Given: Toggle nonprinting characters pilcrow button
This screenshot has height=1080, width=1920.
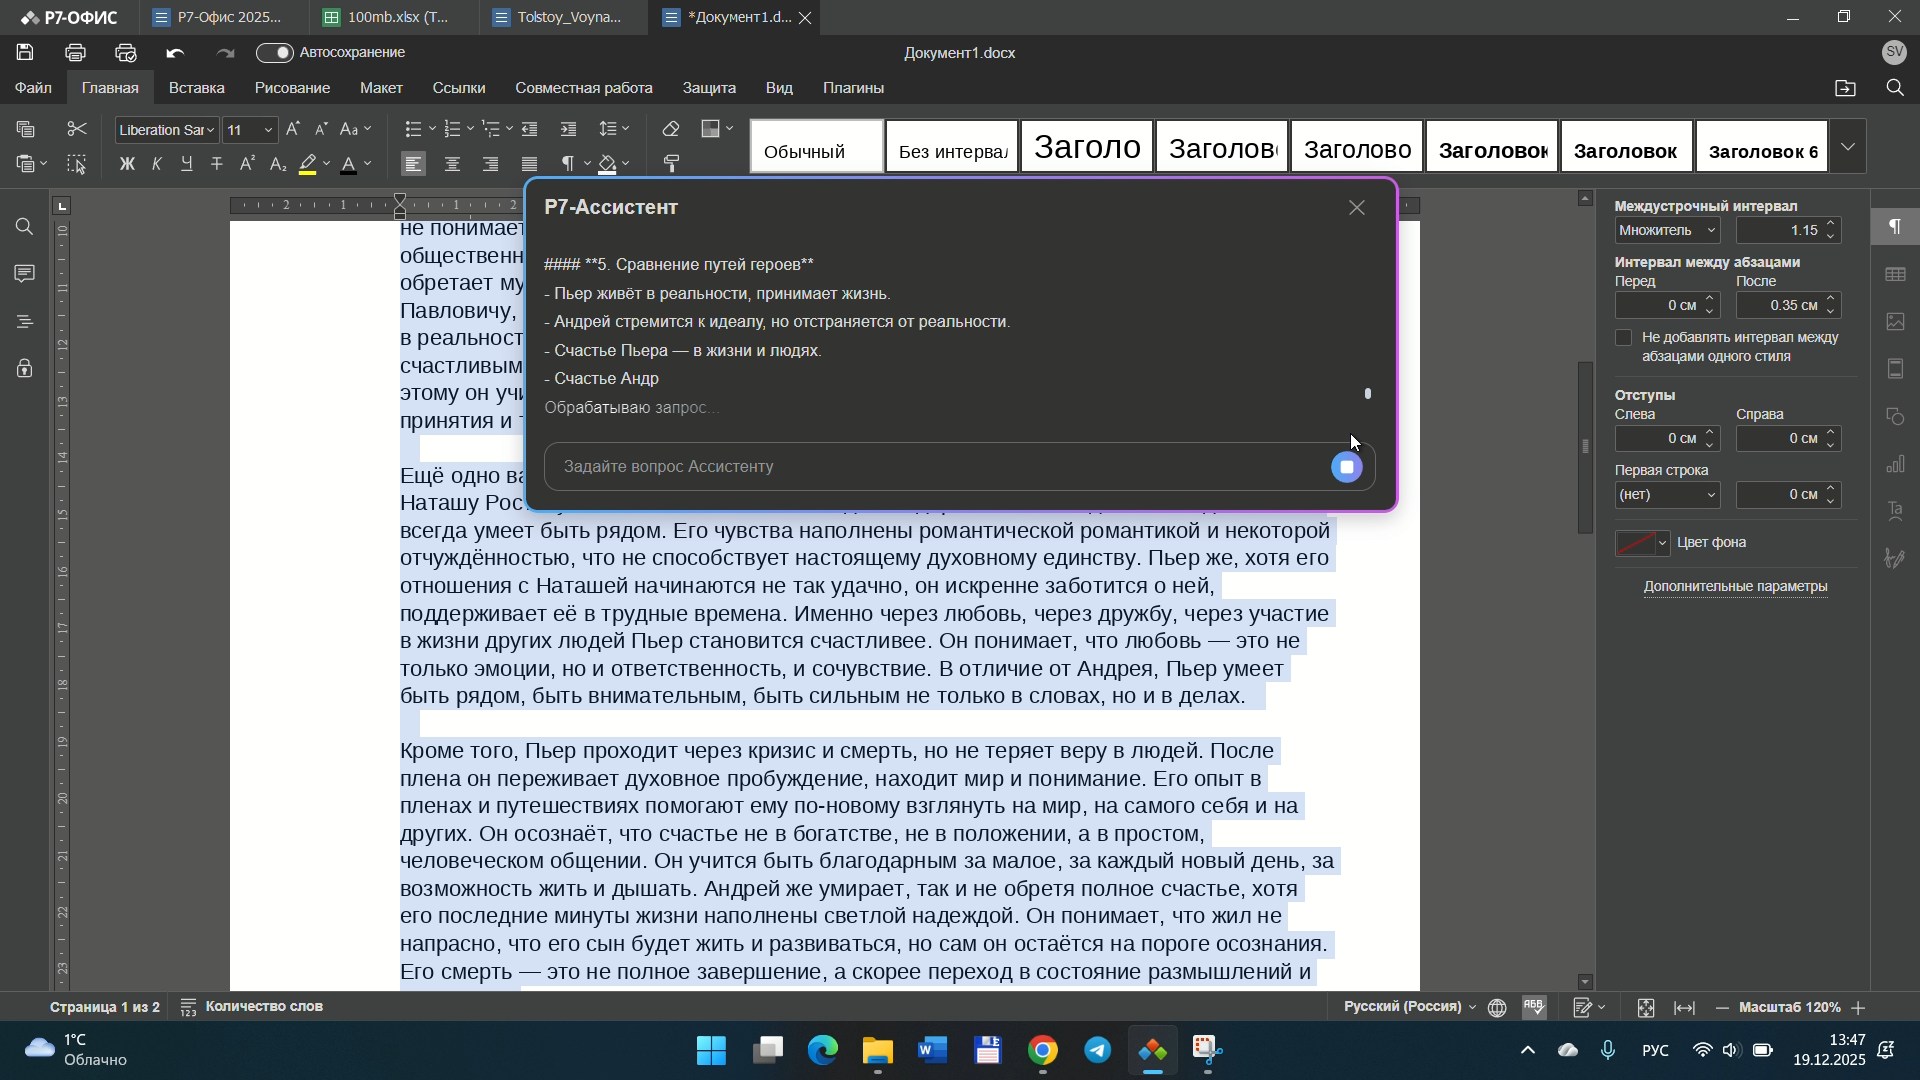Looking at the screenshot, I should click(x=568, y=165).
